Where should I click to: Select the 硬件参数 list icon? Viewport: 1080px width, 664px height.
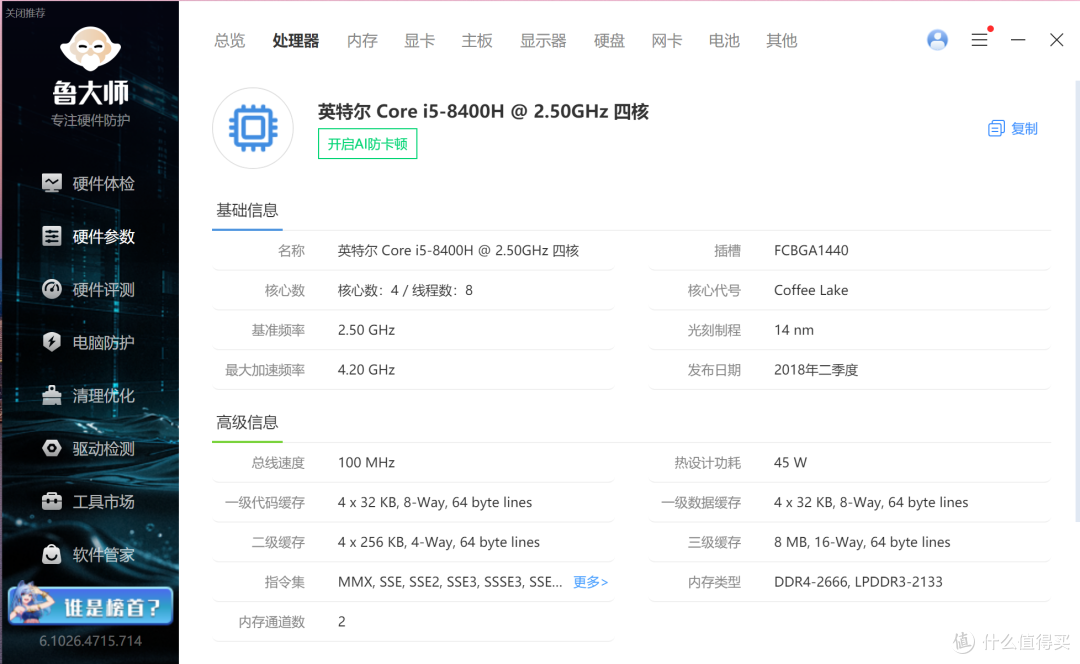click(x=52, y=236)
